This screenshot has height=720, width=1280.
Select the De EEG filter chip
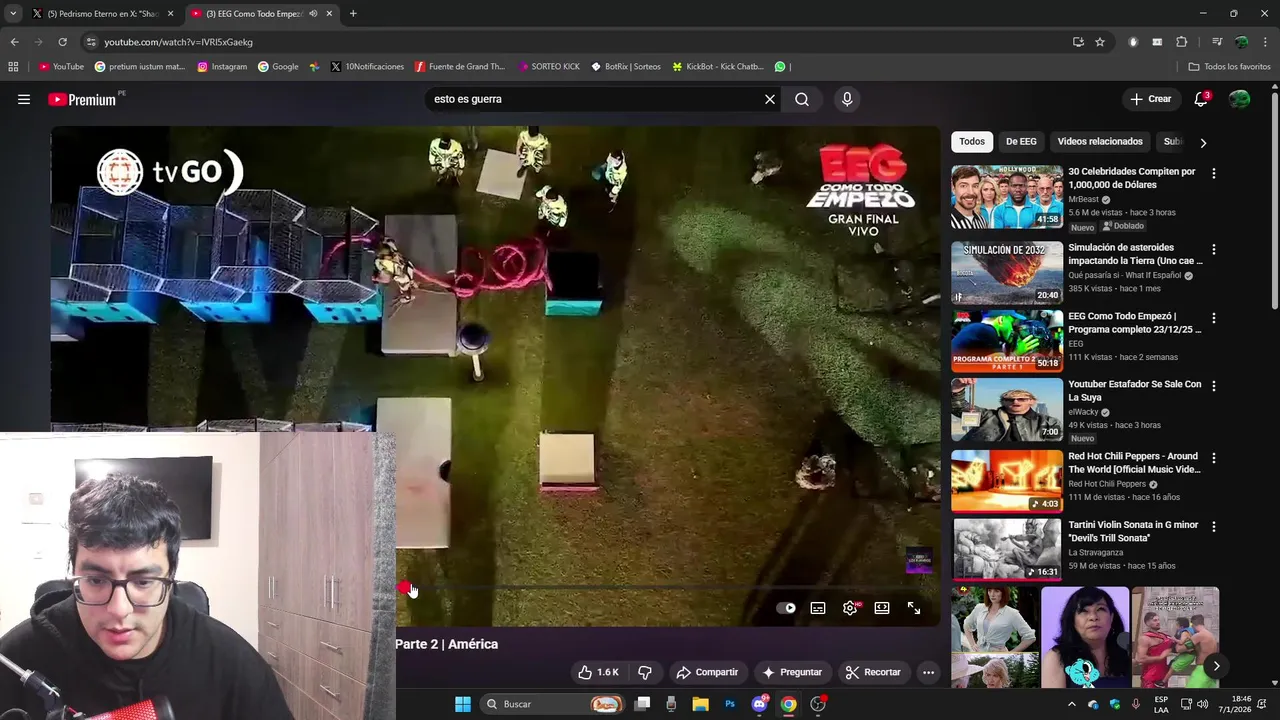pyautogui.click(x=1021, y=142)
